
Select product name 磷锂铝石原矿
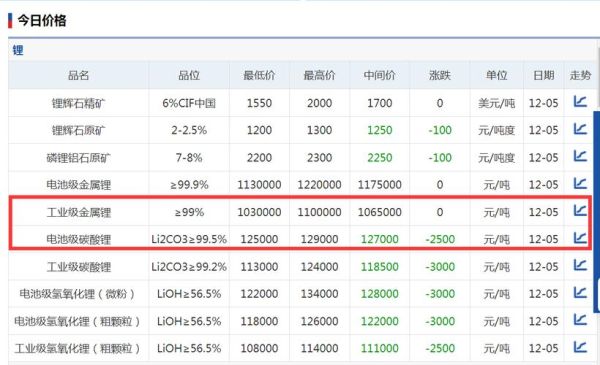coord(78,158)
